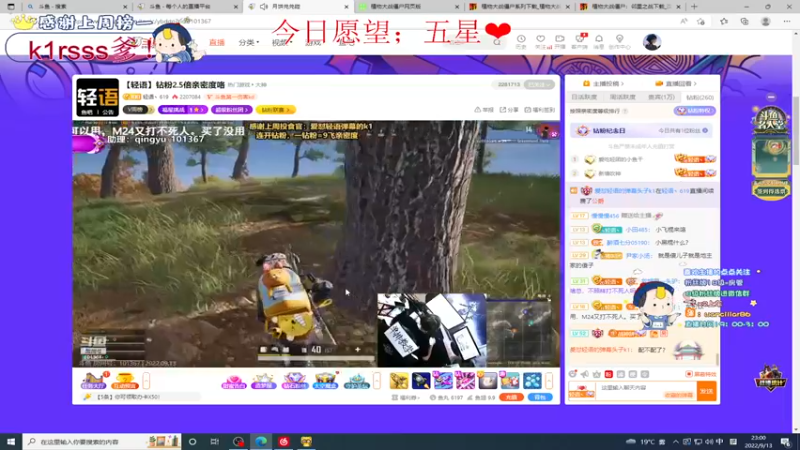
Task: Click the red square icon in chat toolbar
Action: (x=609, y=374)
